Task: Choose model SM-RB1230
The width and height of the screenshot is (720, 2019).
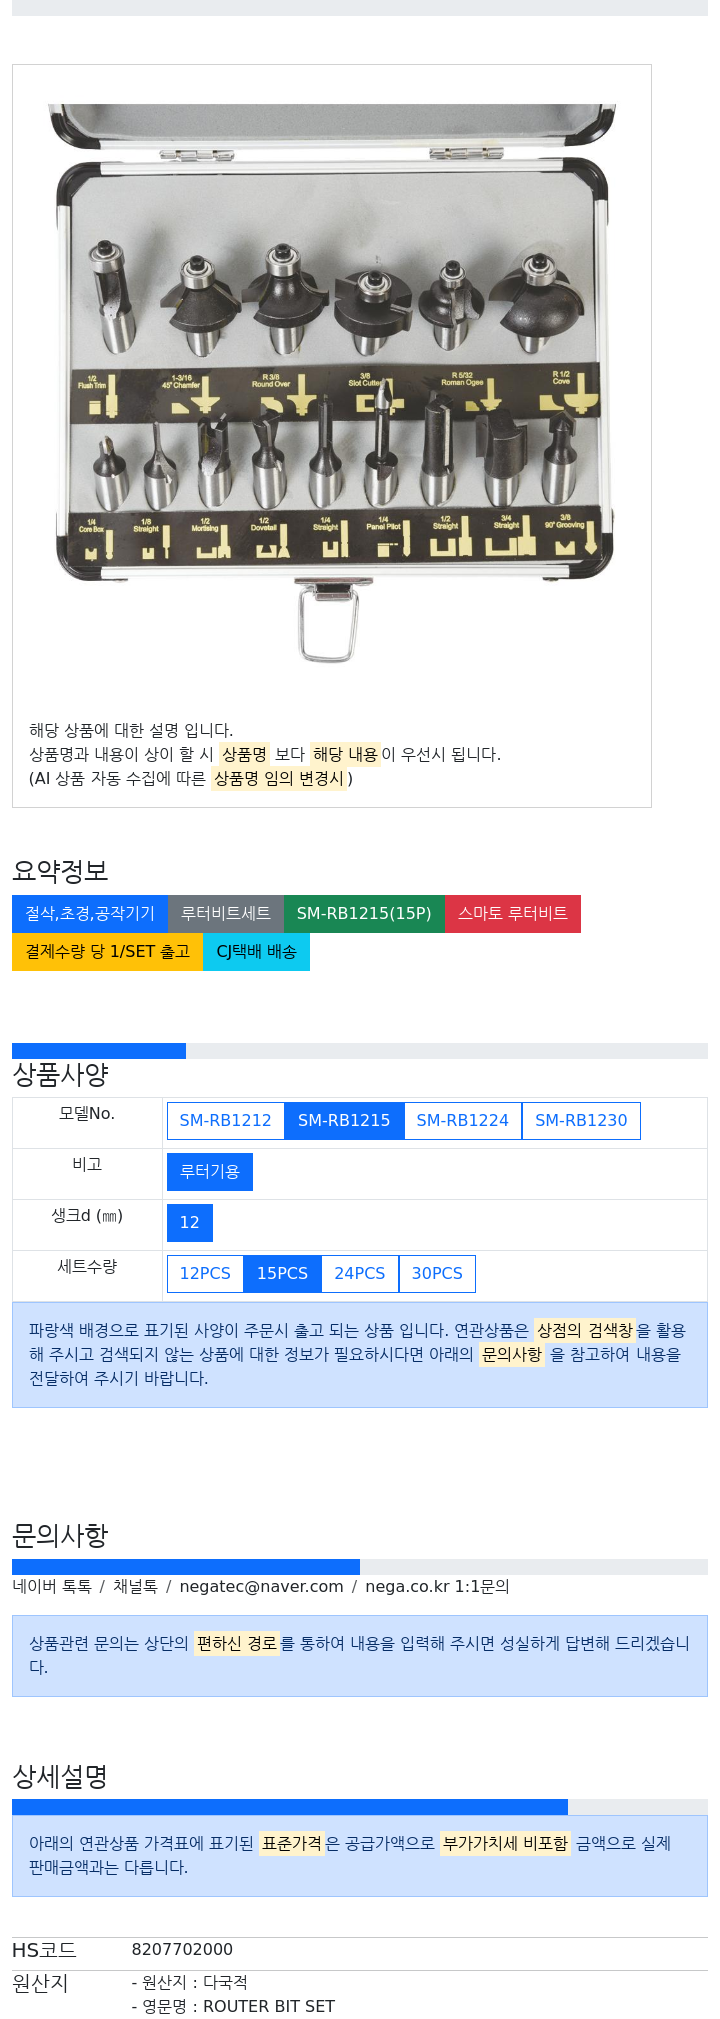Action: (581, 1120)
